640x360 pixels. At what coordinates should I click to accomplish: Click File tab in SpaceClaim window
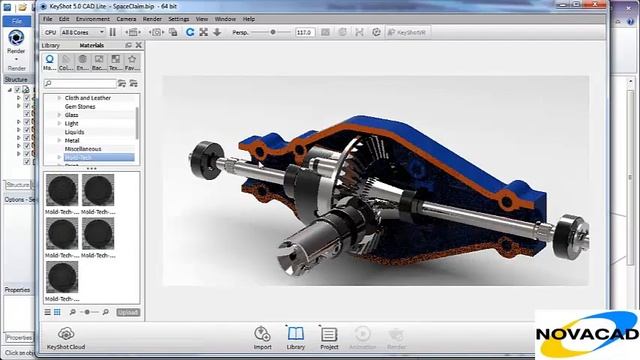(17, 21)
